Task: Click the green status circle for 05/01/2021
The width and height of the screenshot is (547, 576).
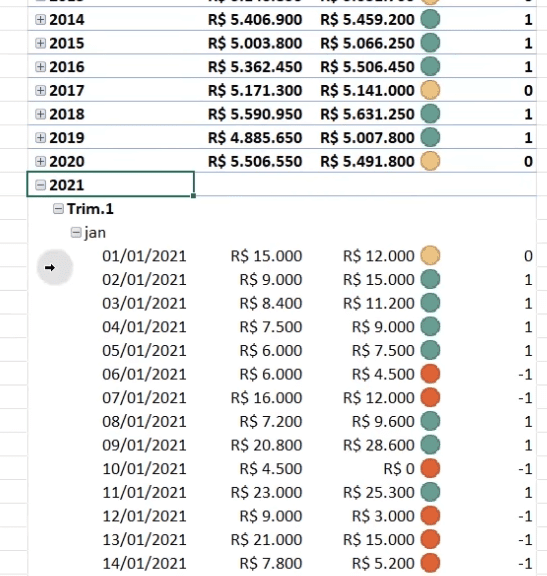Action: point(430,350)
